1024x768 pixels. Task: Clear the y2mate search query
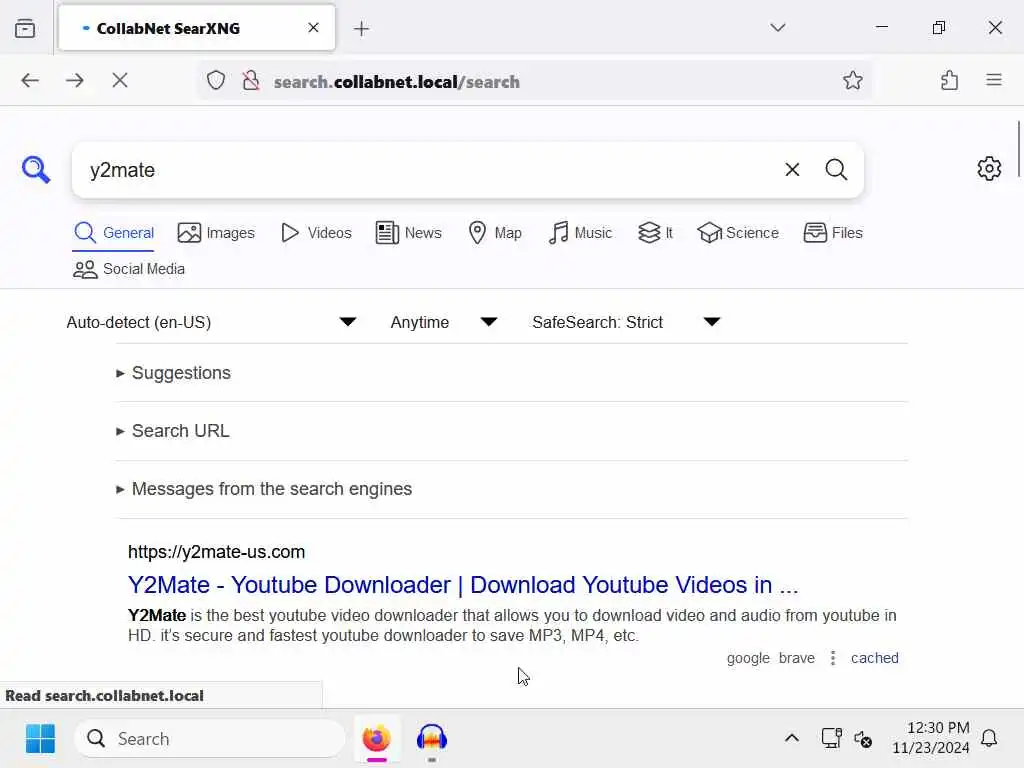coord(792,170)
